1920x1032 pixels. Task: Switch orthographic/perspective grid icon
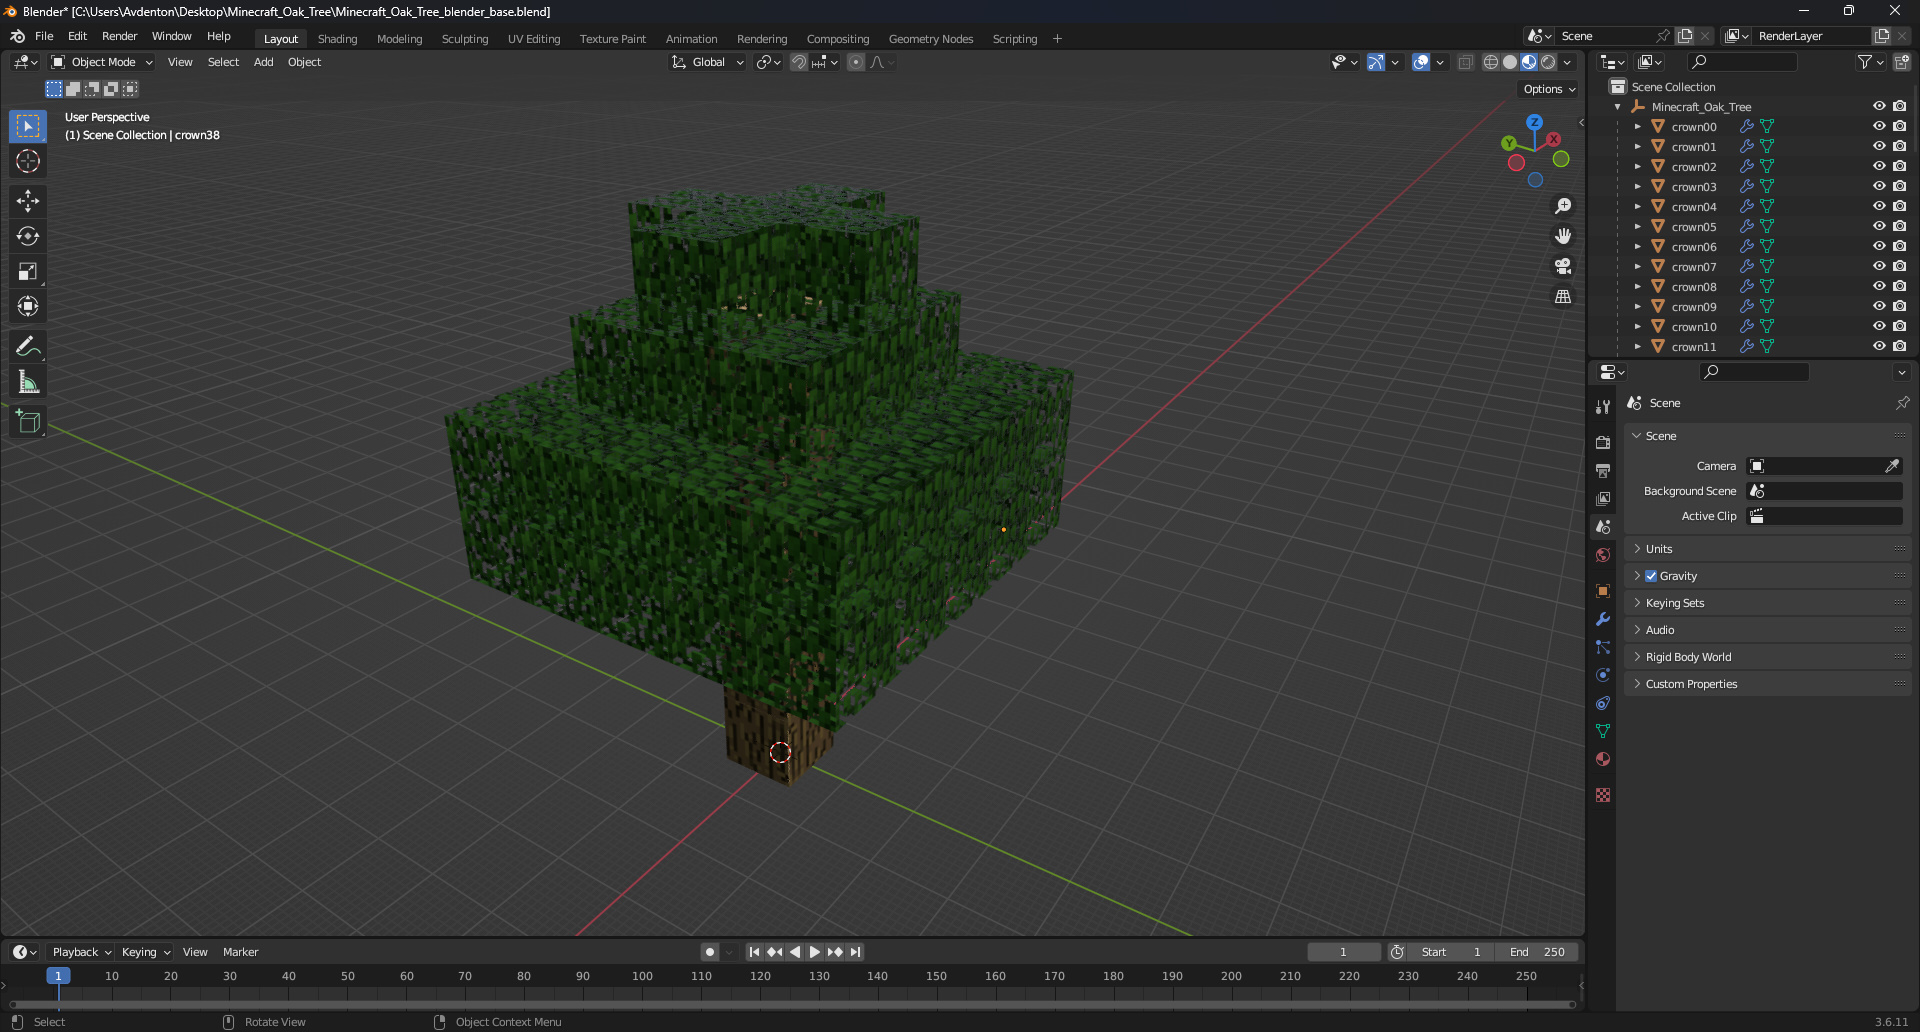(1563, 296)
